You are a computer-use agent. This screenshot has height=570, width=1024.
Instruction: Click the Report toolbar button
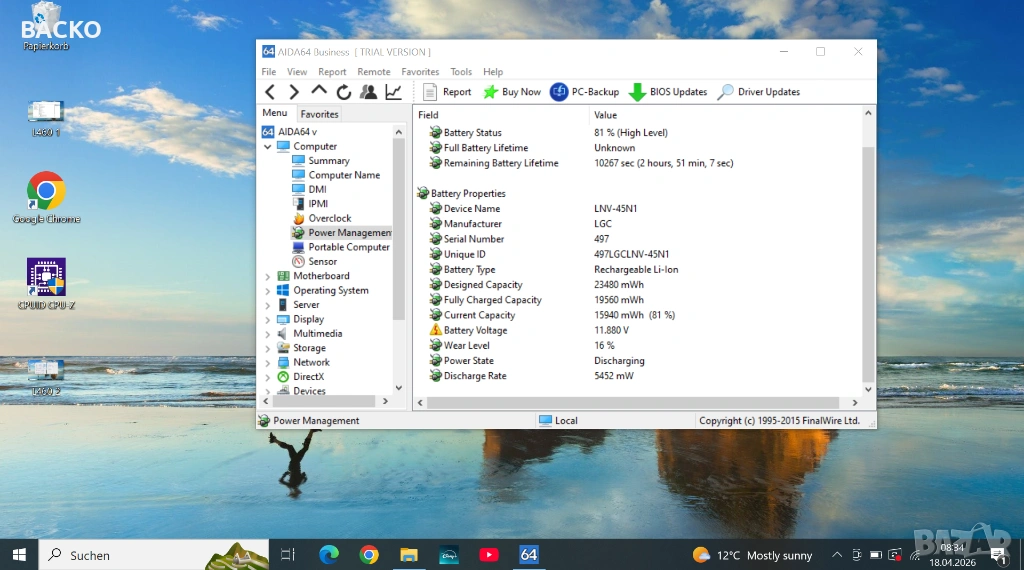pyautogui.click(x=446, y=92)
